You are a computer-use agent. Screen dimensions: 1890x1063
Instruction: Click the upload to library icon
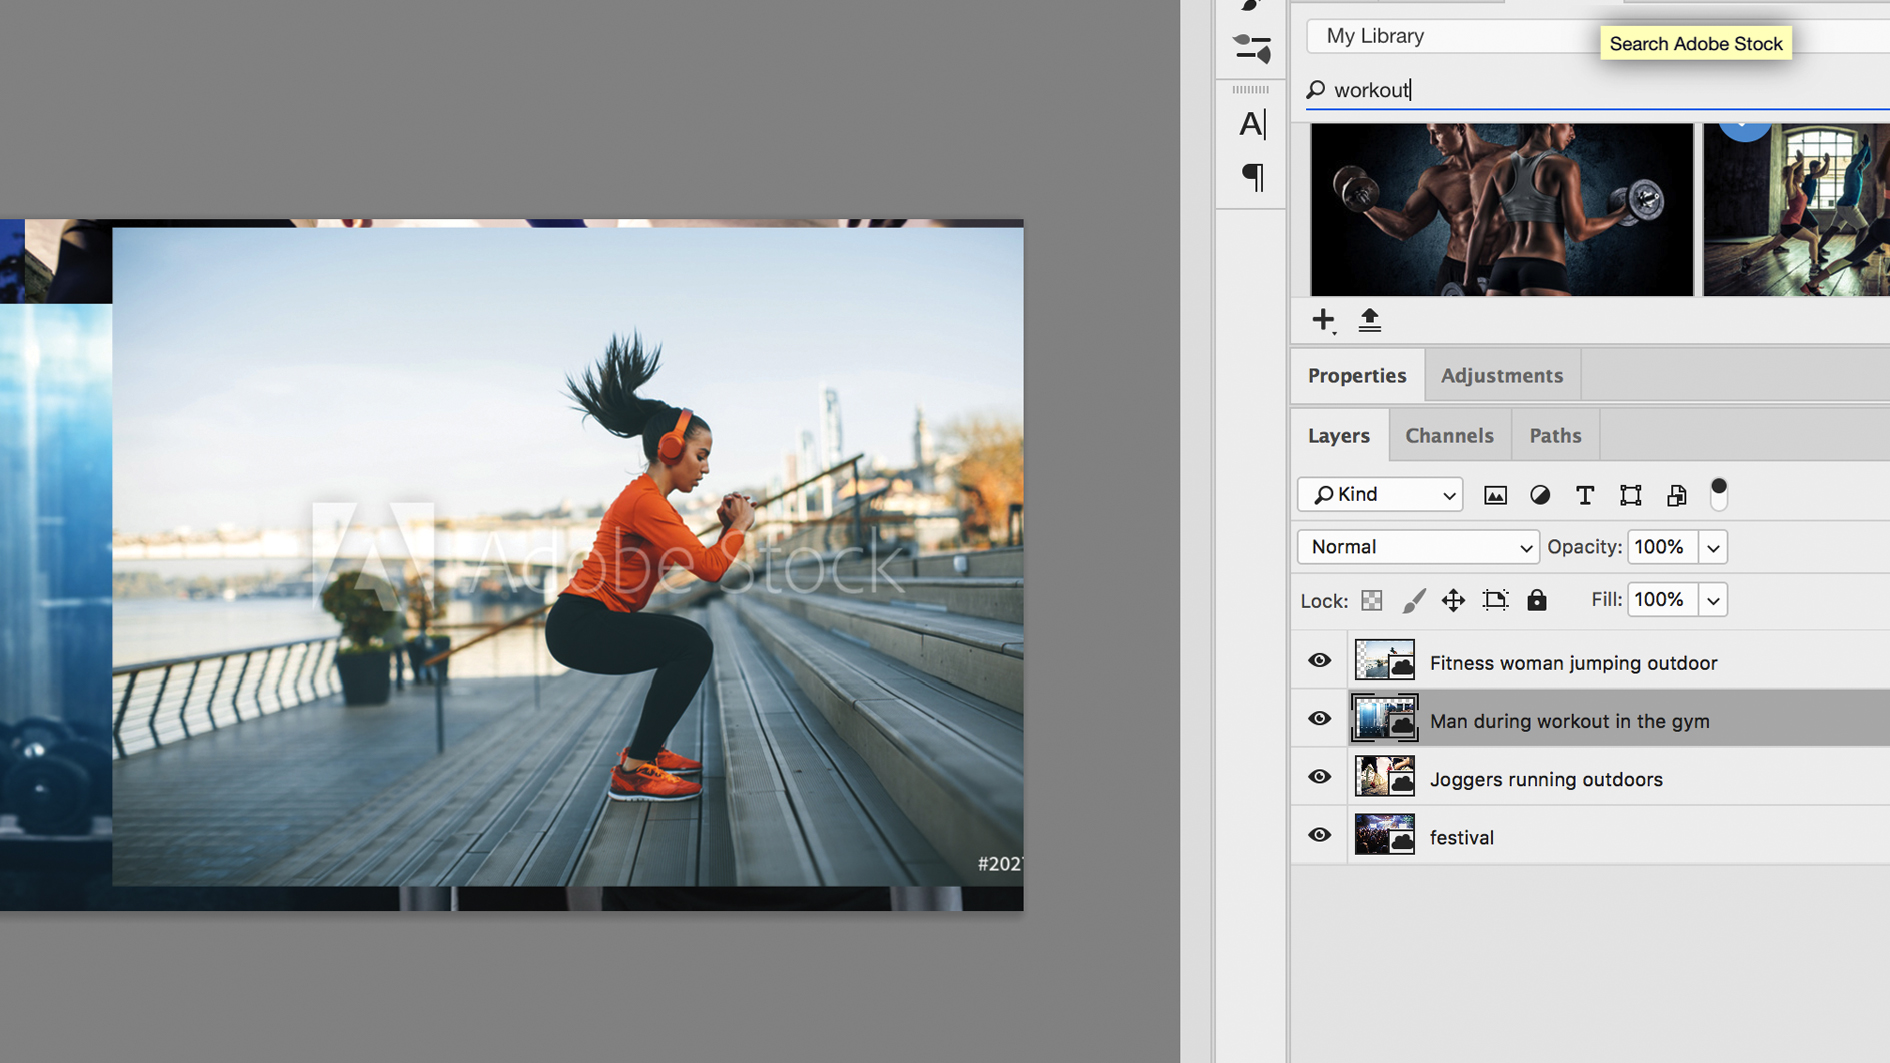click(1369, 320)
